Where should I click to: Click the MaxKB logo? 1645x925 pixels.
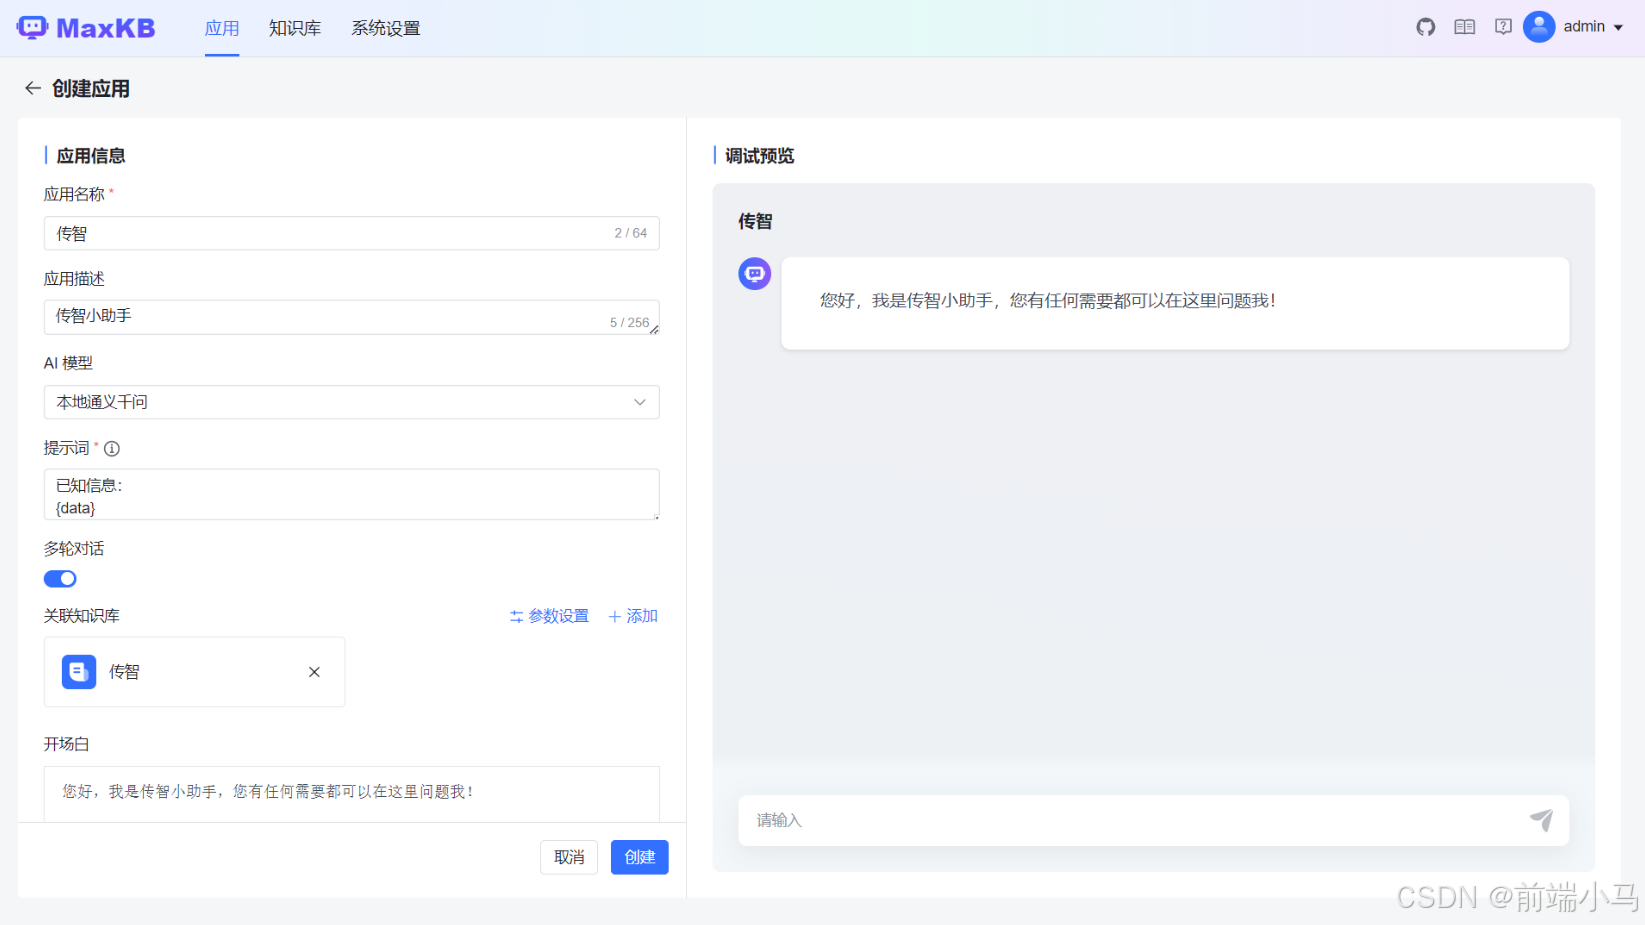tap(86, 28)
